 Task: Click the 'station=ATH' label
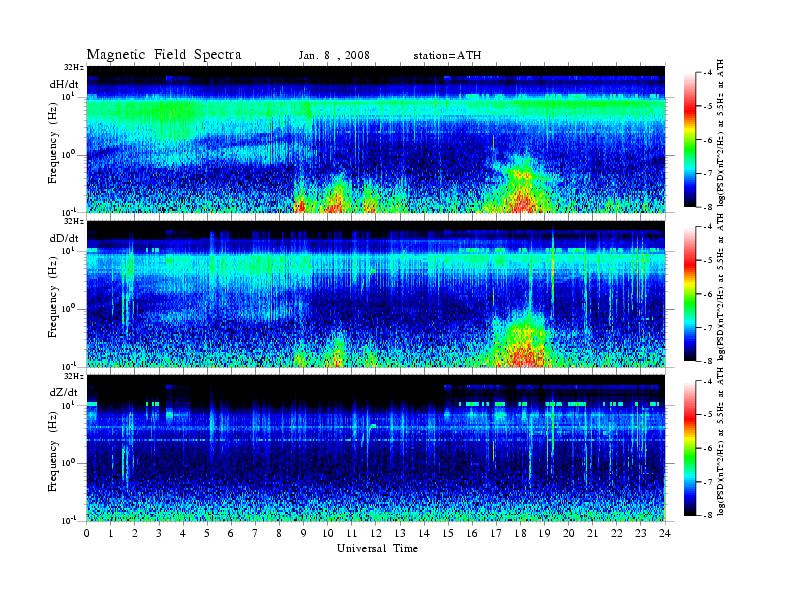[447, 56]
